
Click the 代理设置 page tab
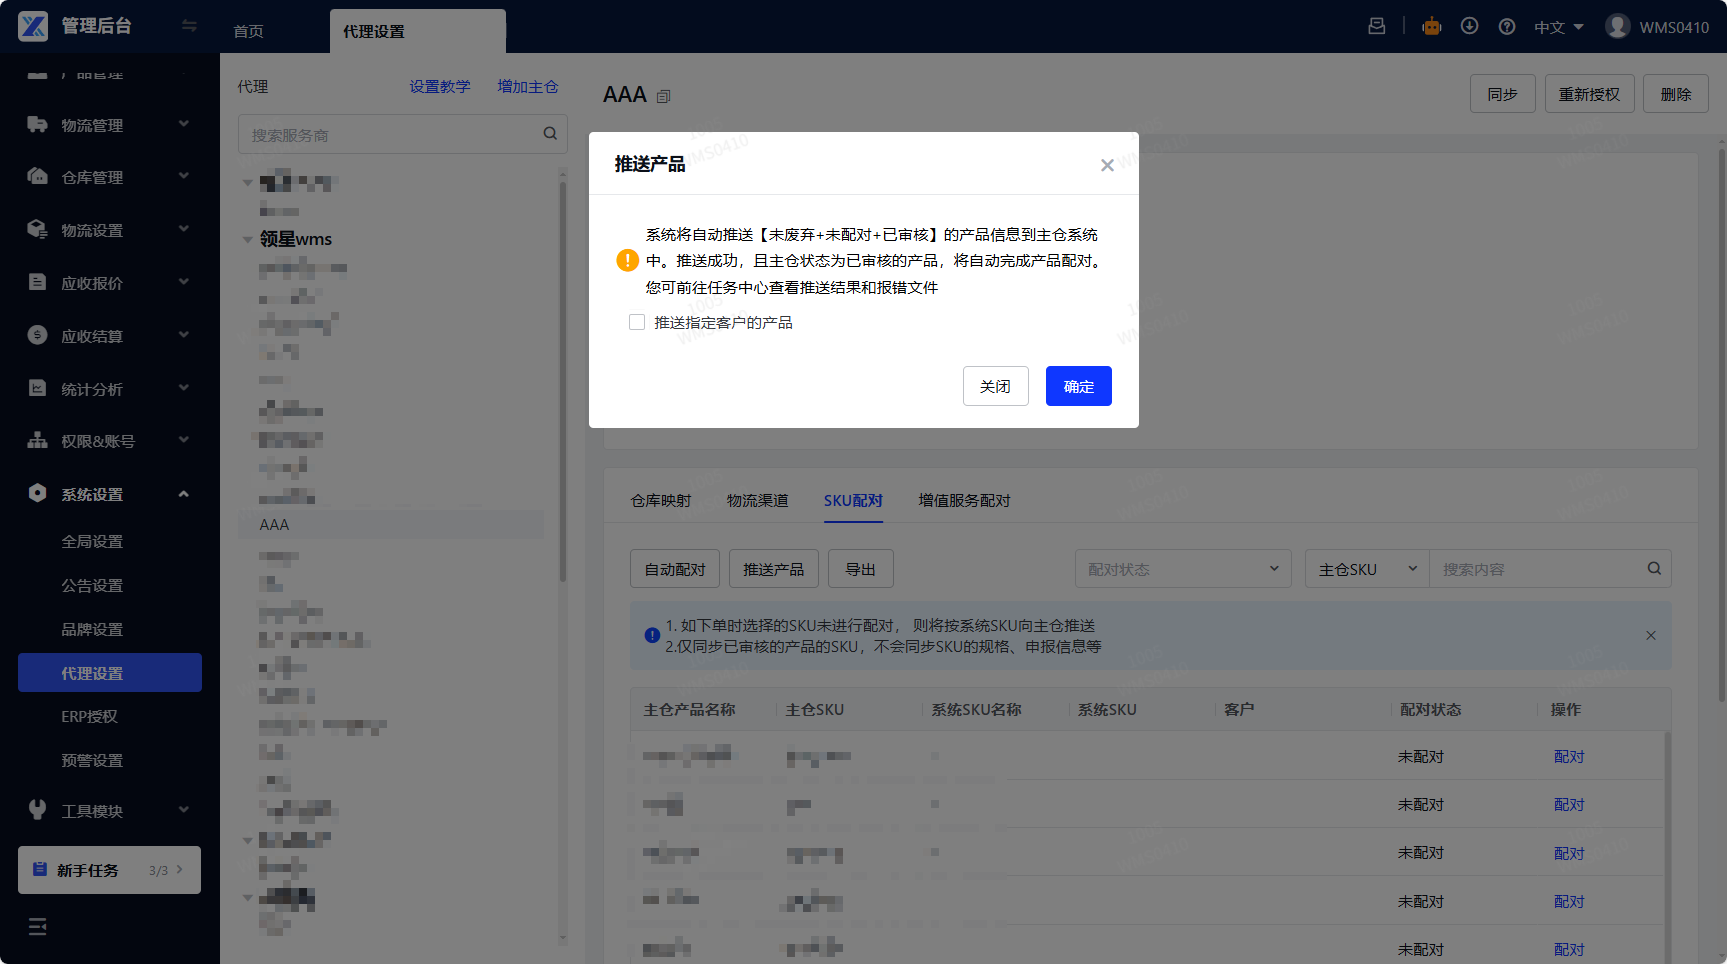point(418,31)
